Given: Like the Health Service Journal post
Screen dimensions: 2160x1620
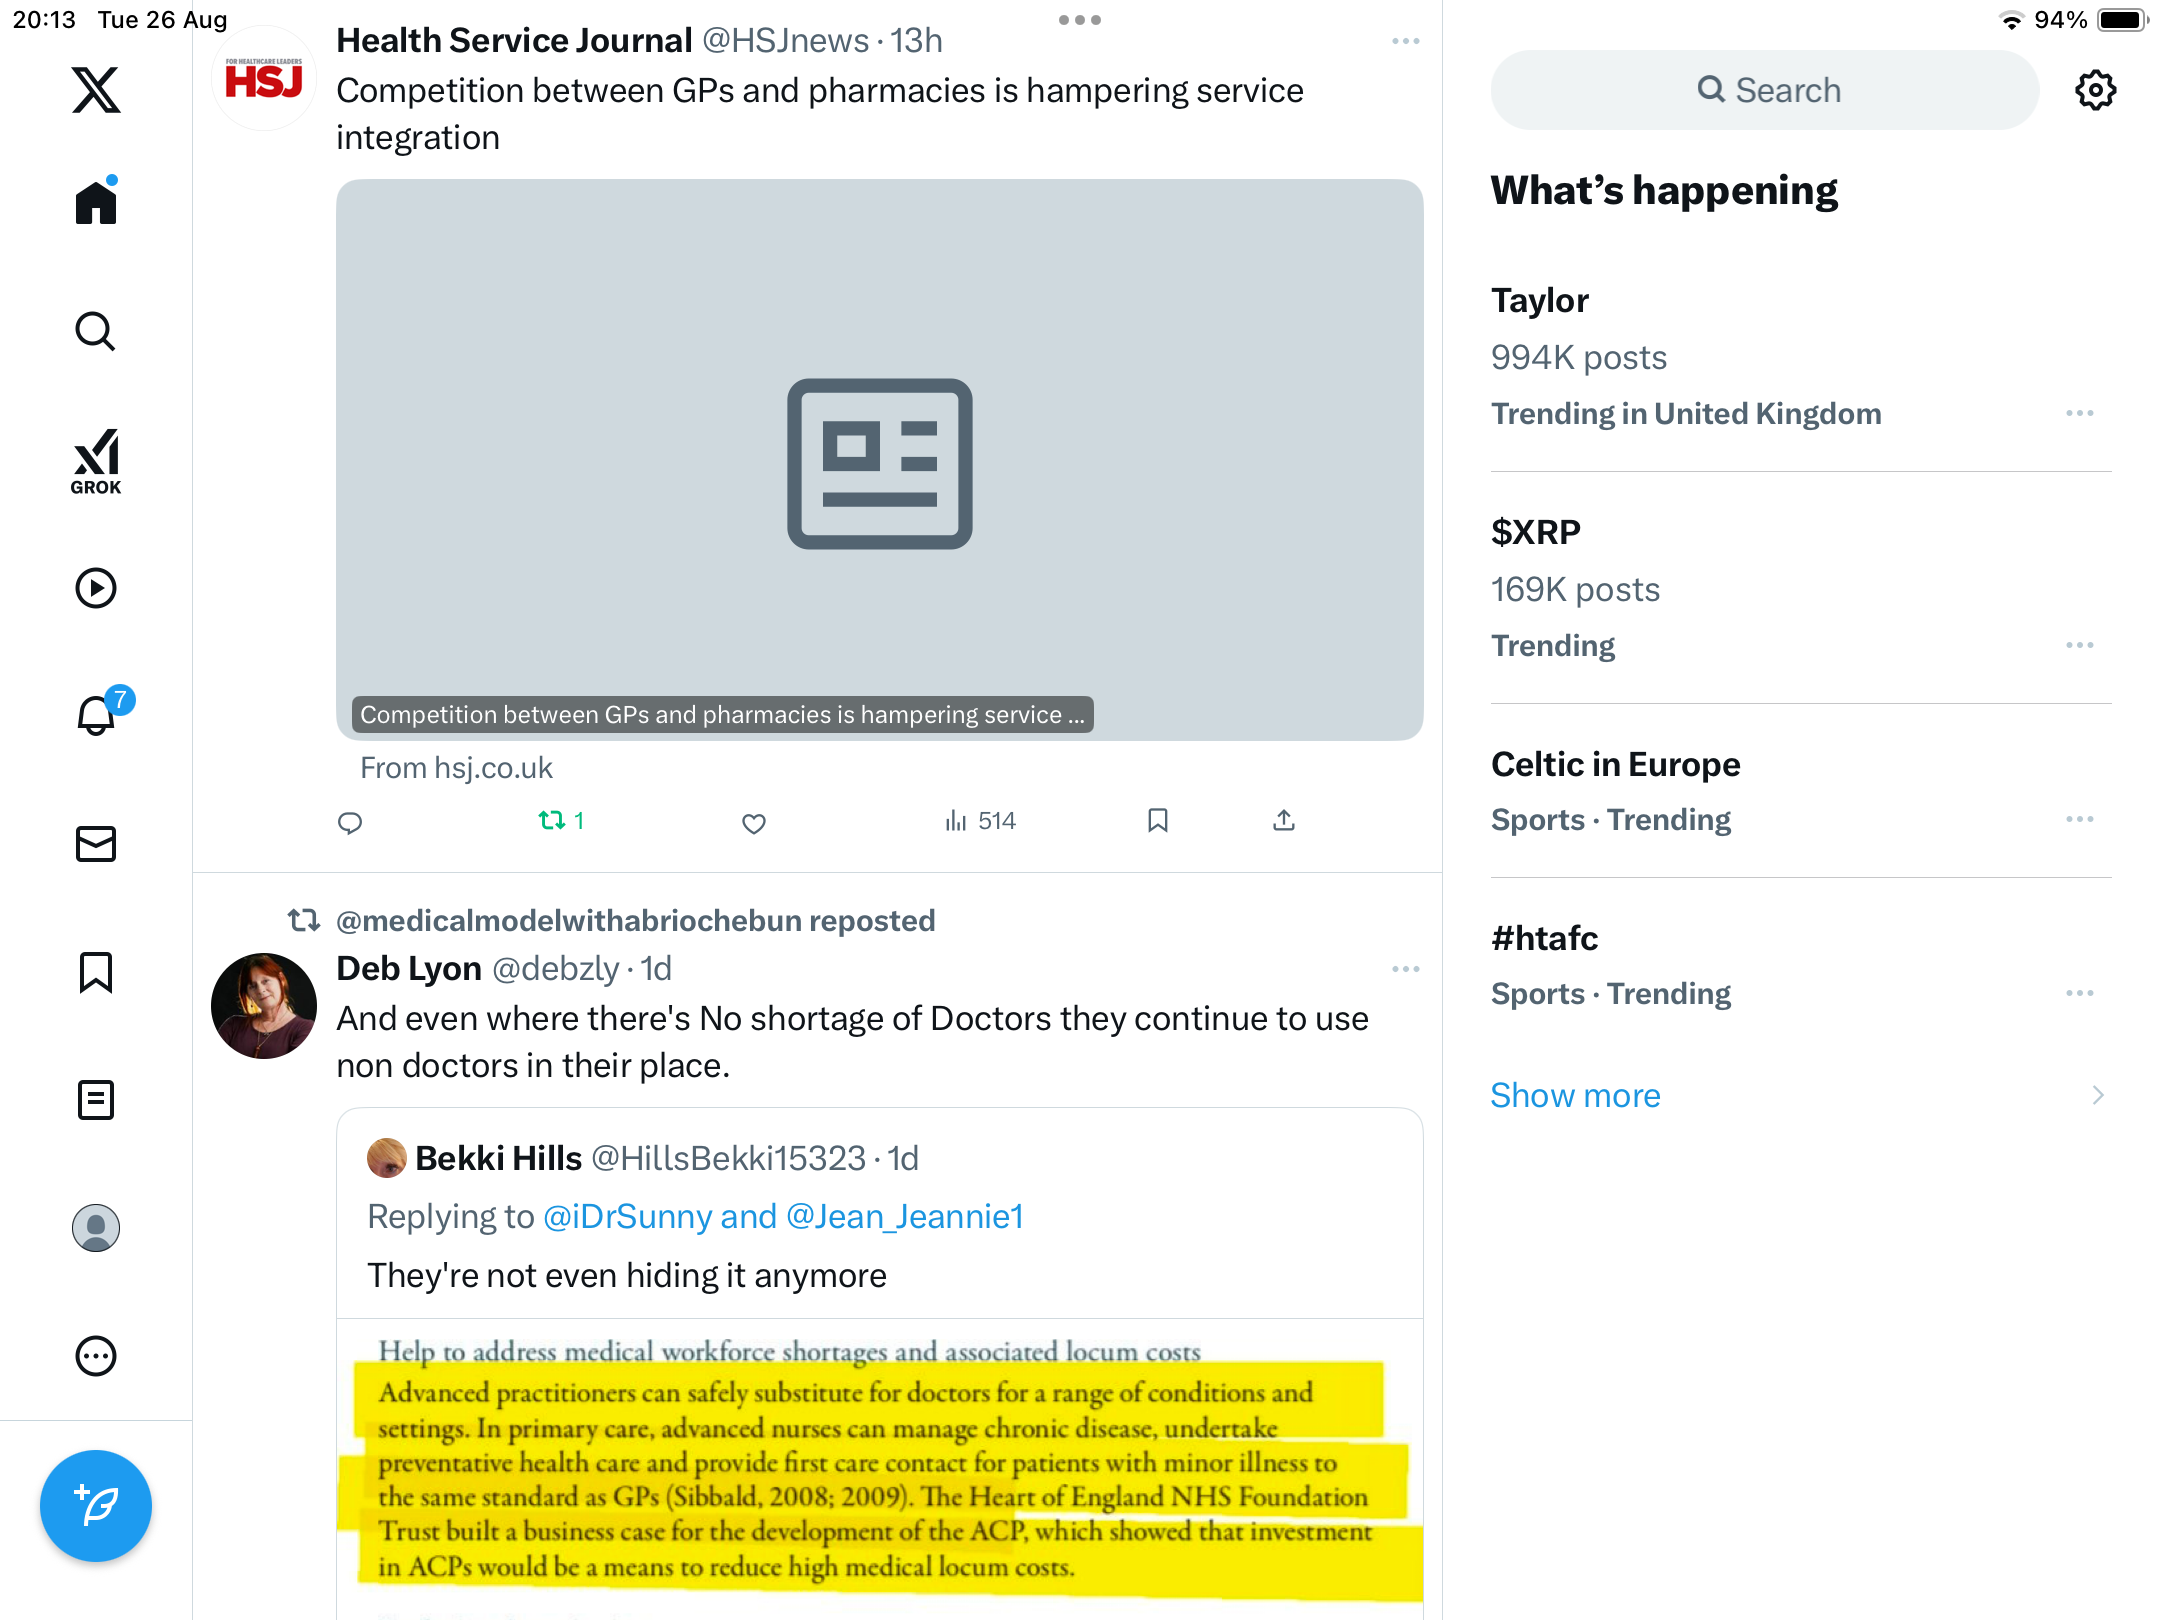Looking at the screenshot, I should (754, 823).
